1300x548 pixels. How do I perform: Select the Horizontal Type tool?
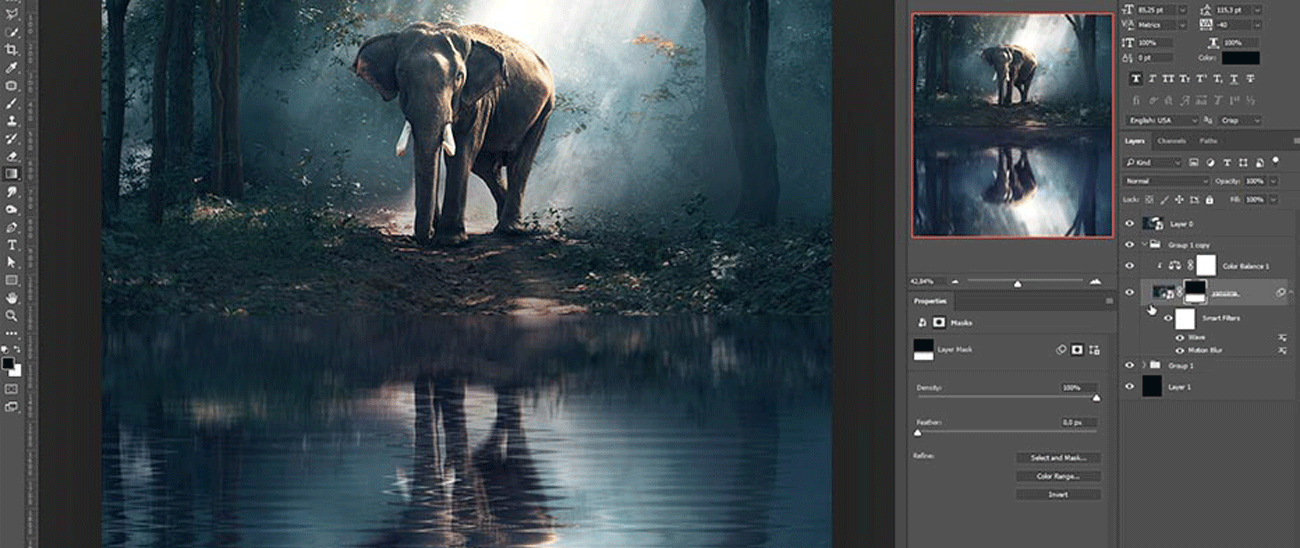tap(11, 244)
